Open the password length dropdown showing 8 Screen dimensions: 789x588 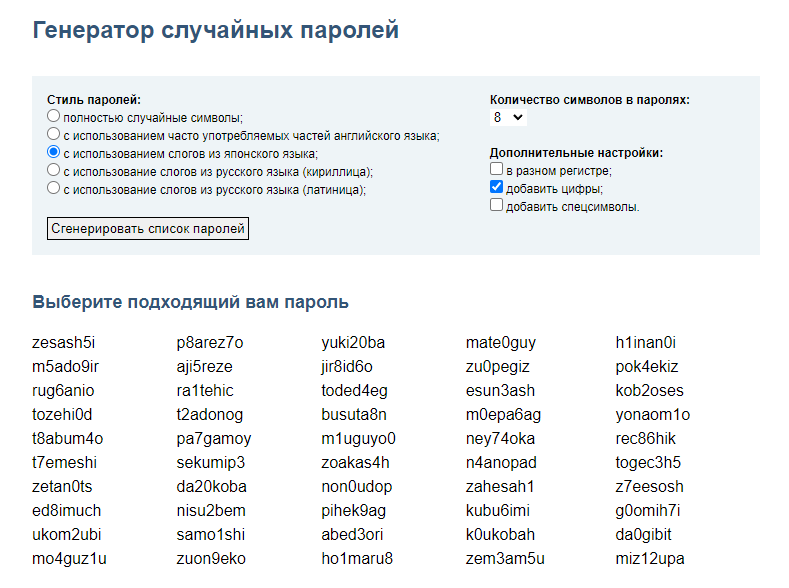(x=508, y=118)
